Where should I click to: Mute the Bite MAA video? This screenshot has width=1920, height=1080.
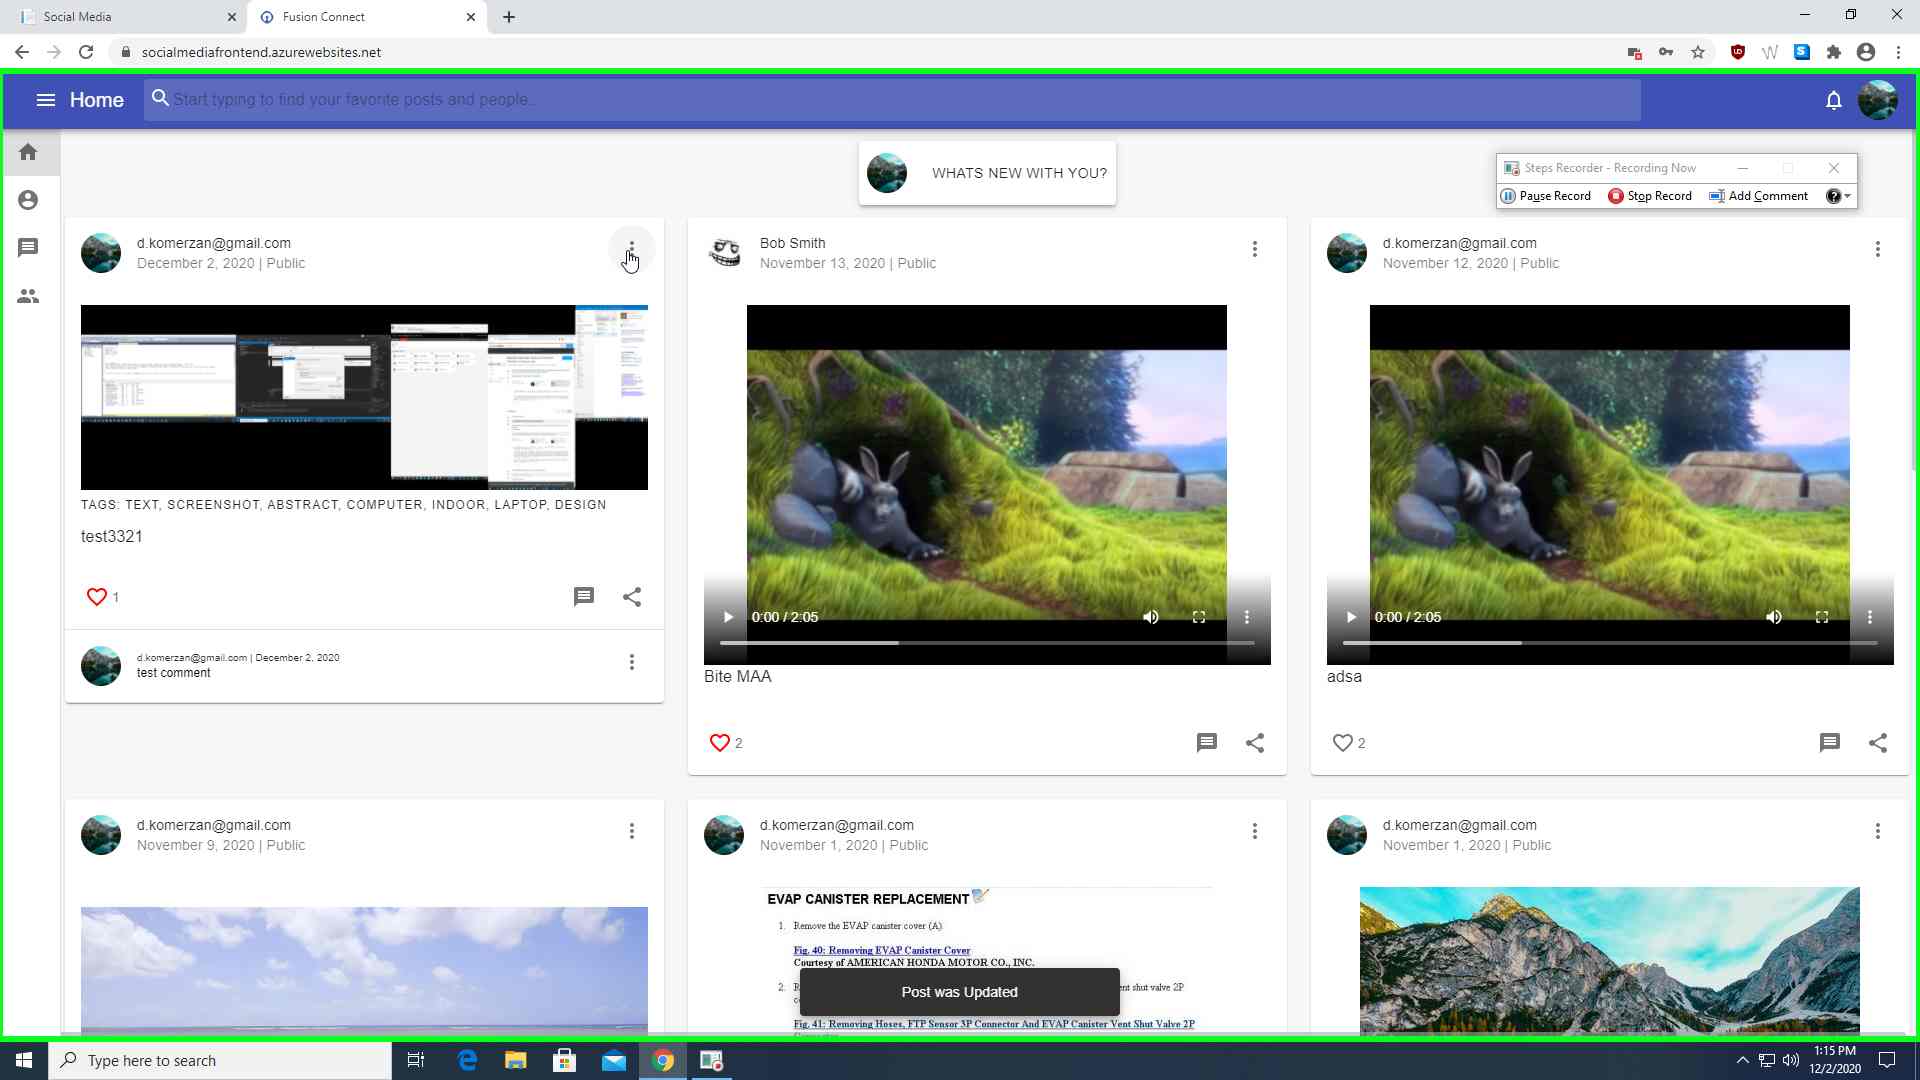(1151, 617)
